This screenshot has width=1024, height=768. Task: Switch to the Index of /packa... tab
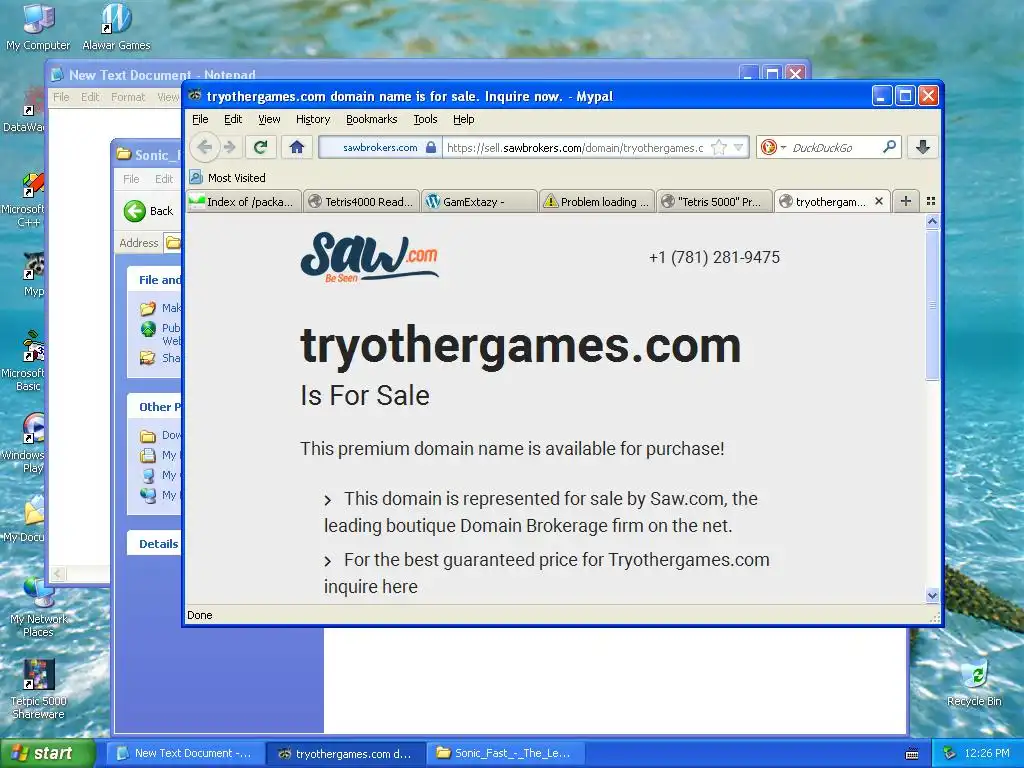click(244, 202)
